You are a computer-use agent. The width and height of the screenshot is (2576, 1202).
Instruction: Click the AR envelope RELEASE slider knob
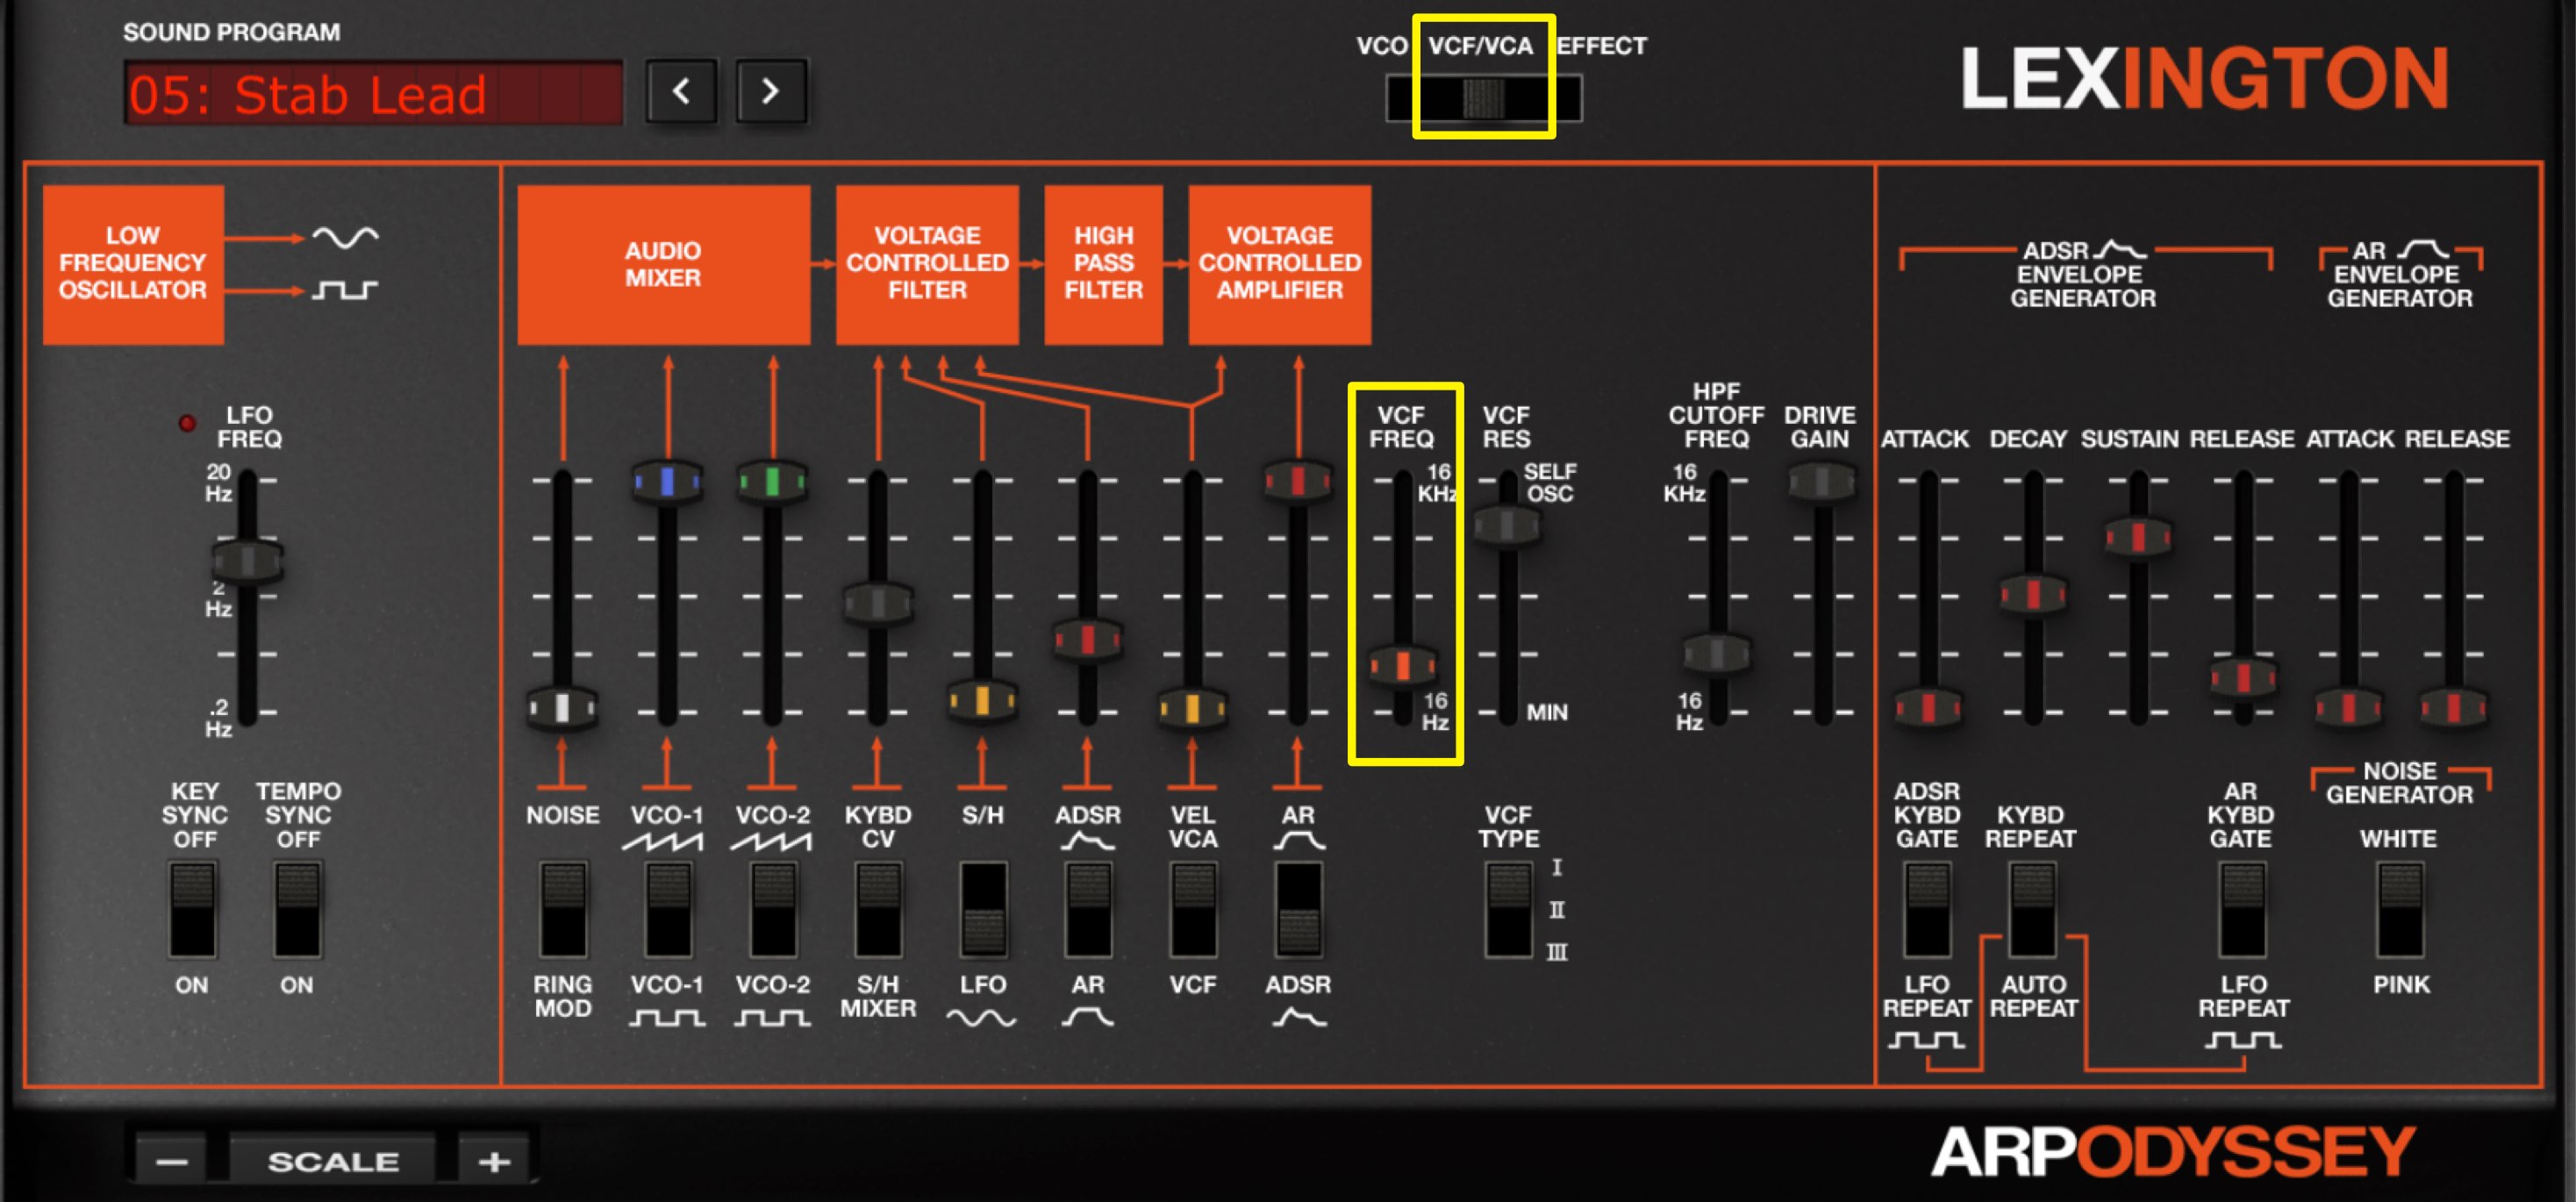pyautogui.click(x=2452, y=707)
